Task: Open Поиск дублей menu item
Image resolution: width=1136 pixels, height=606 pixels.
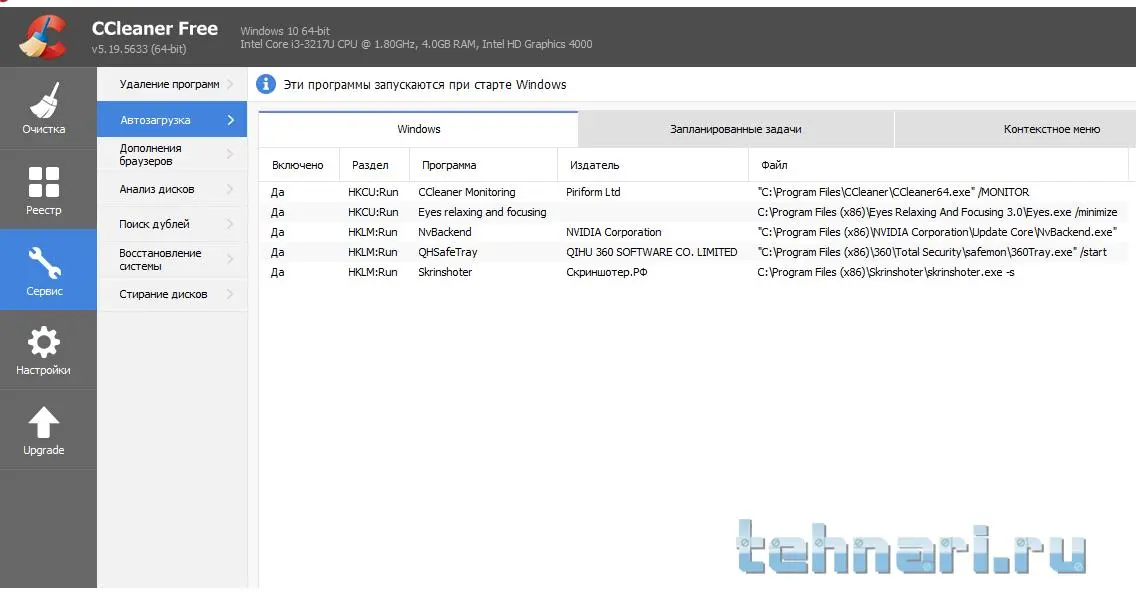Action: tap(172, 224)
